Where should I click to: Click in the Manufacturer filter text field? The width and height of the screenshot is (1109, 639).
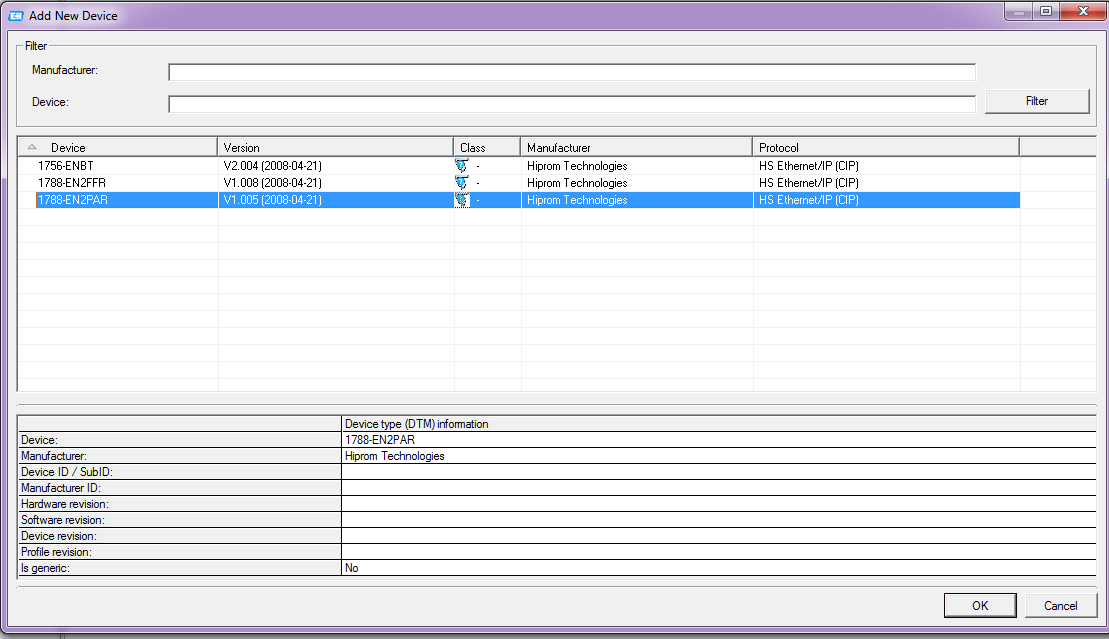pos(571,72)
